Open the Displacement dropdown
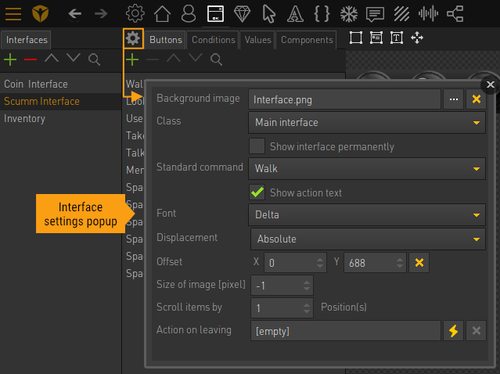The height and width of the screenshot is (374, 500). click(368, 239)
